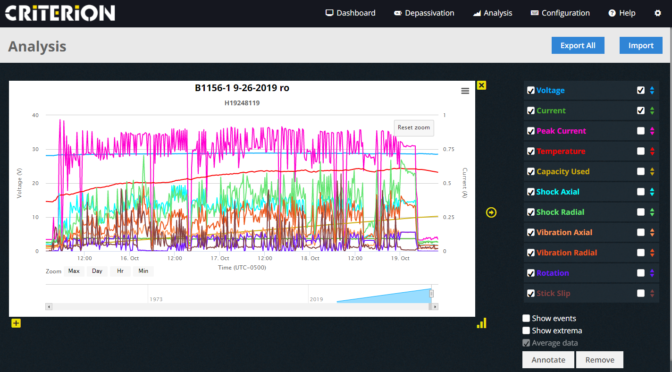Uncheck the Current axis checkbox on right
Viewport: 672px width, 372px height.
(640, 111)
